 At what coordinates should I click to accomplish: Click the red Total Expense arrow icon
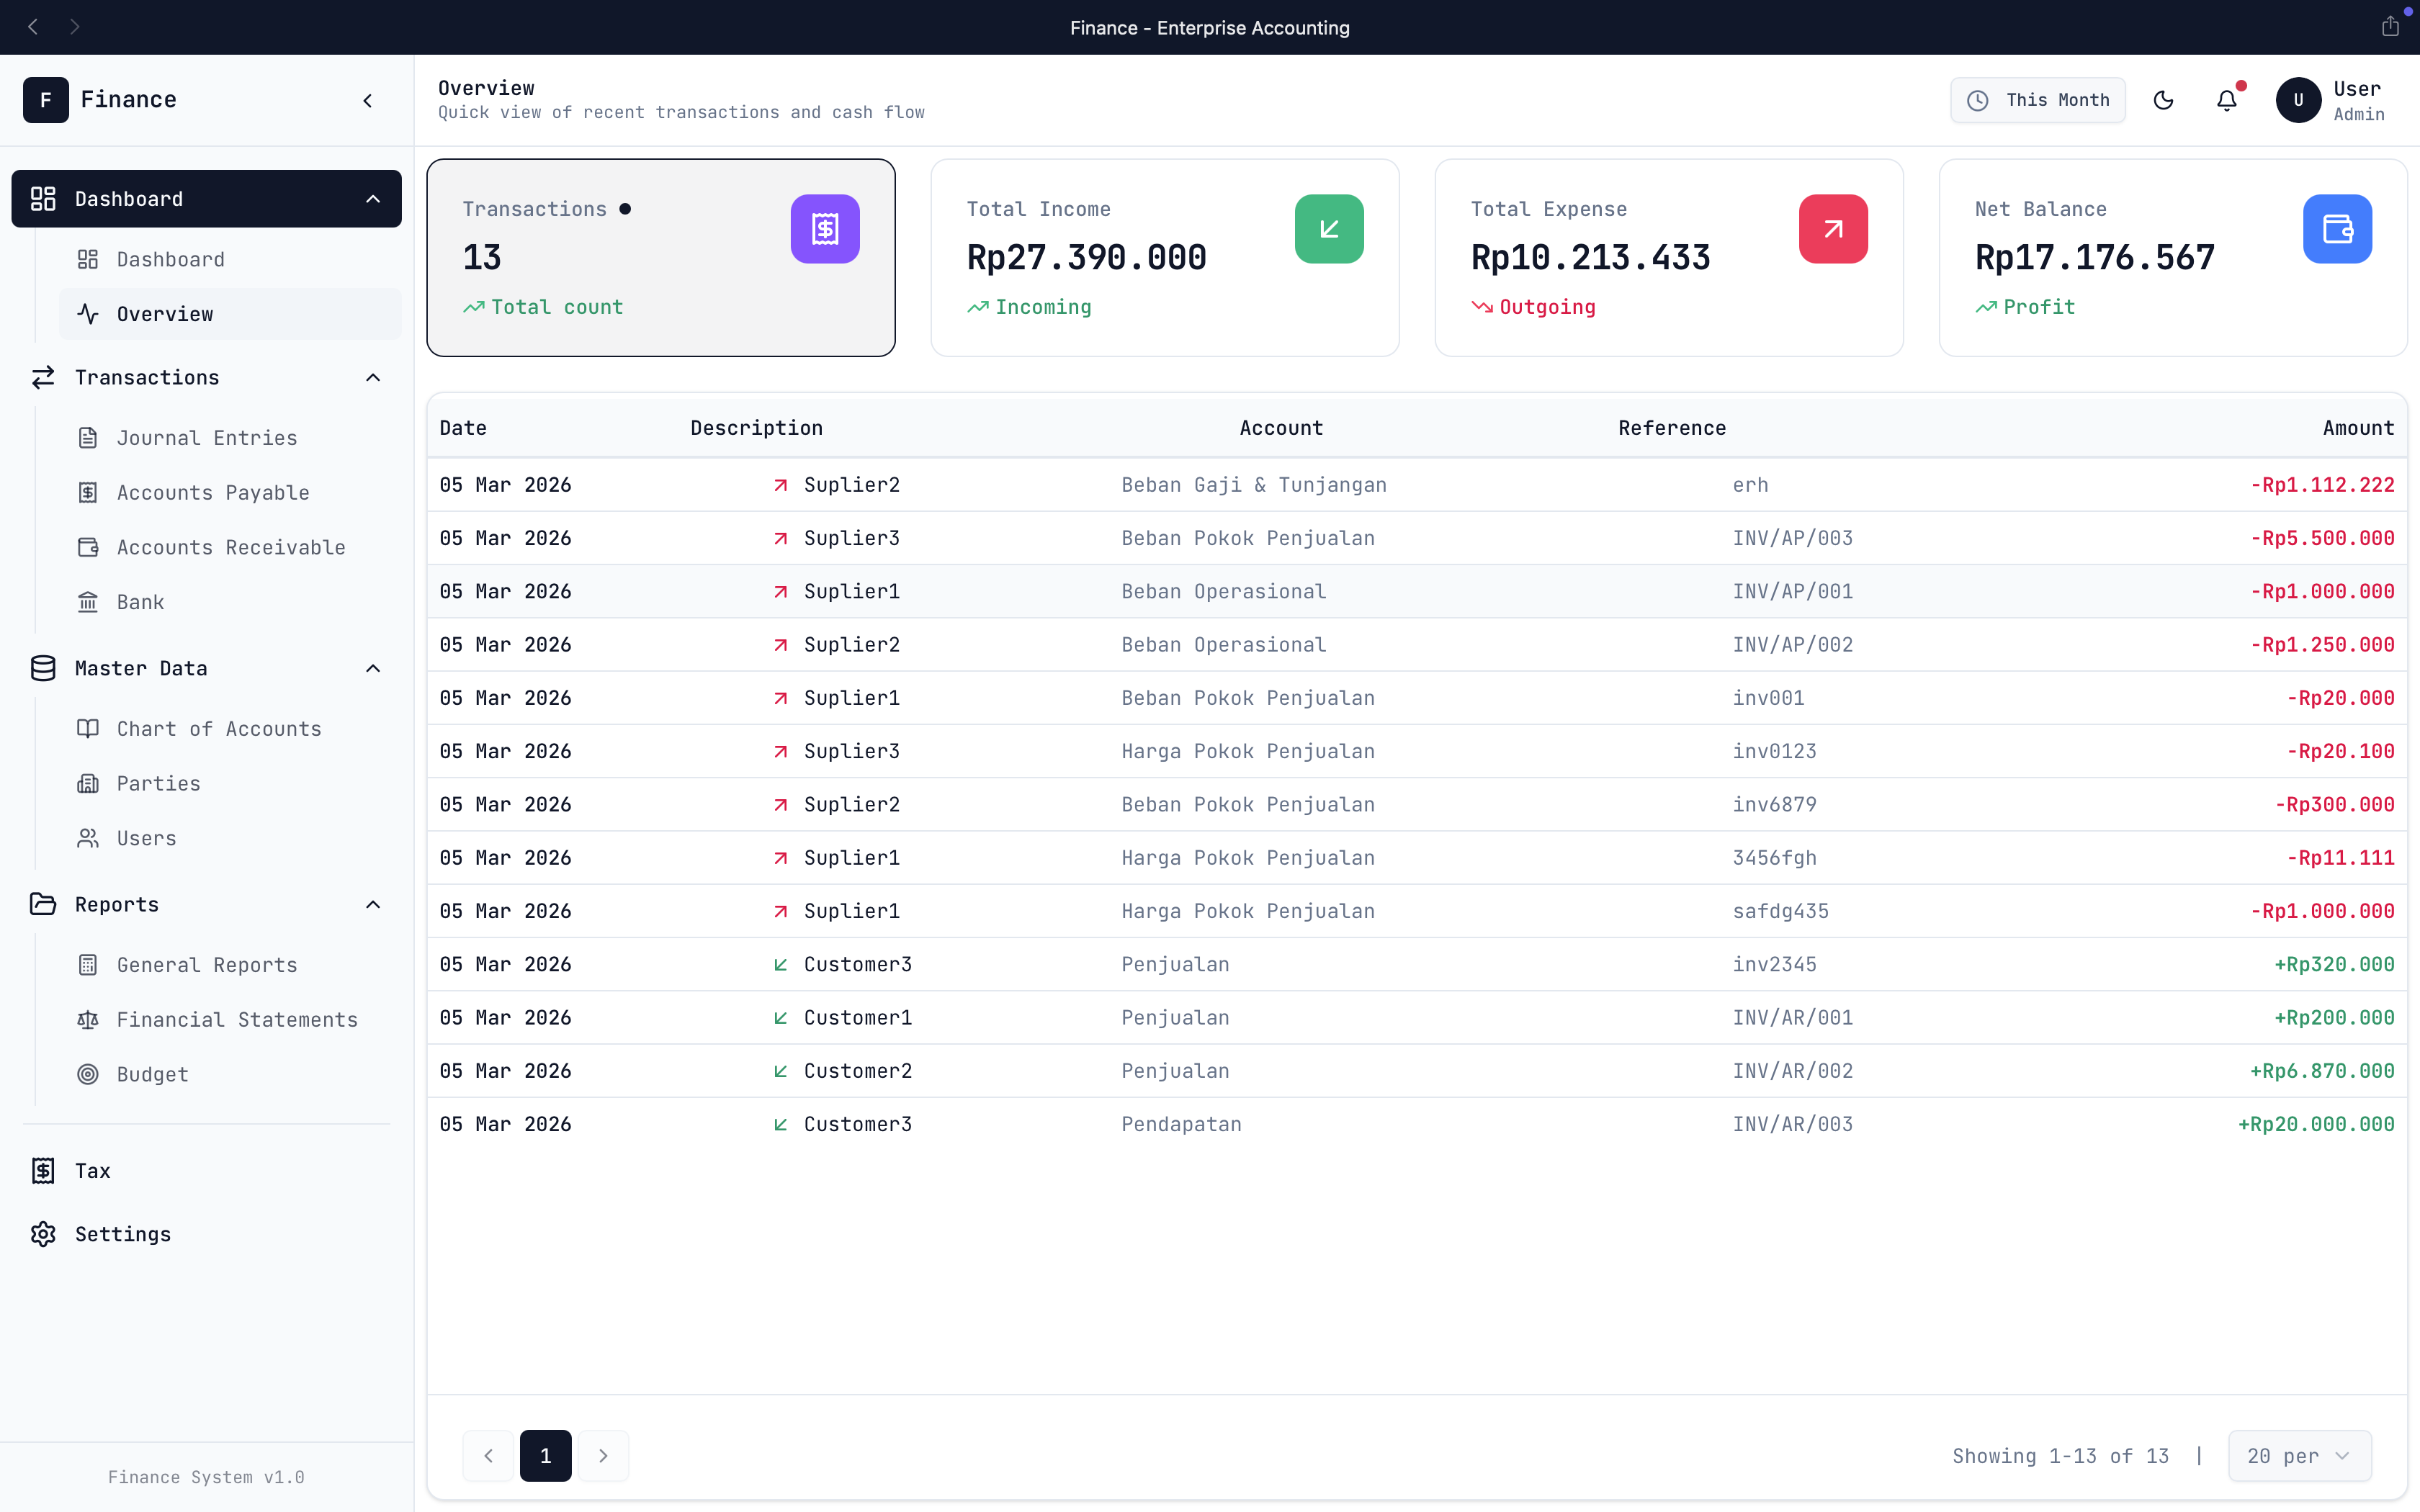point(1832,229)
